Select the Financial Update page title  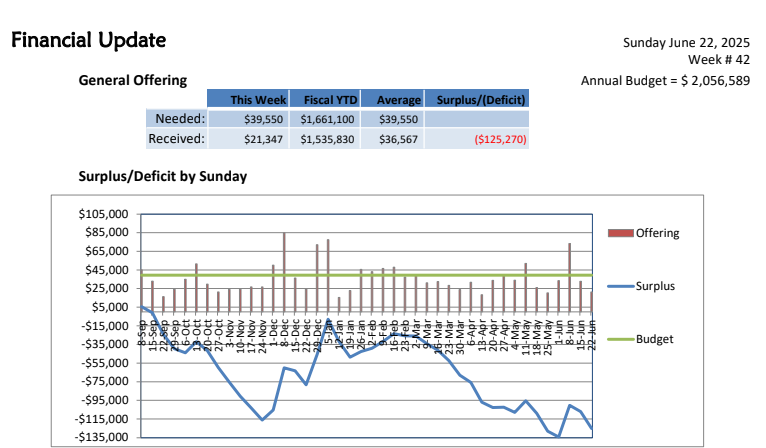(x=88, y=41)
